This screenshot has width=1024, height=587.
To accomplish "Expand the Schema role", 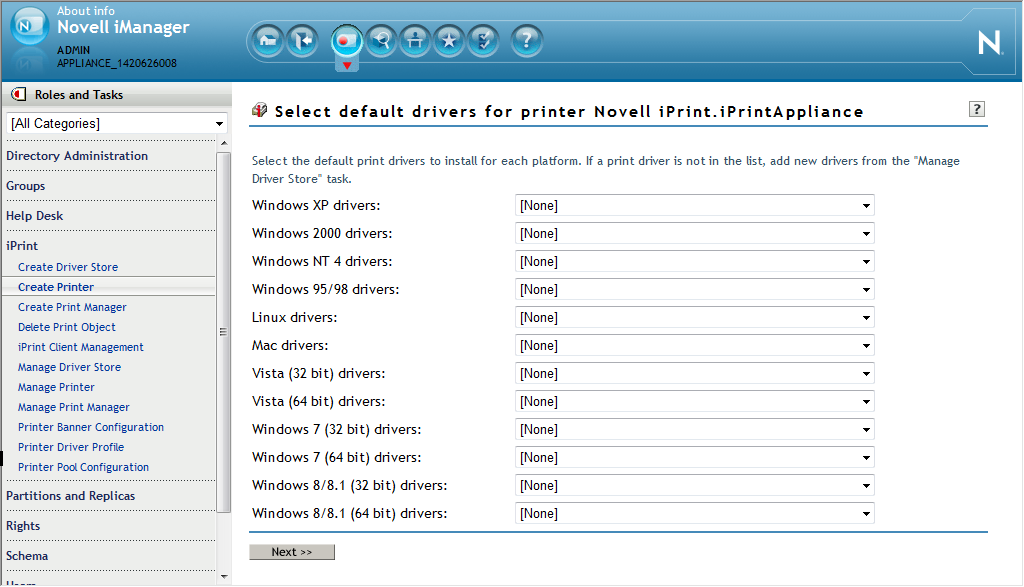I will click(27, 556).
